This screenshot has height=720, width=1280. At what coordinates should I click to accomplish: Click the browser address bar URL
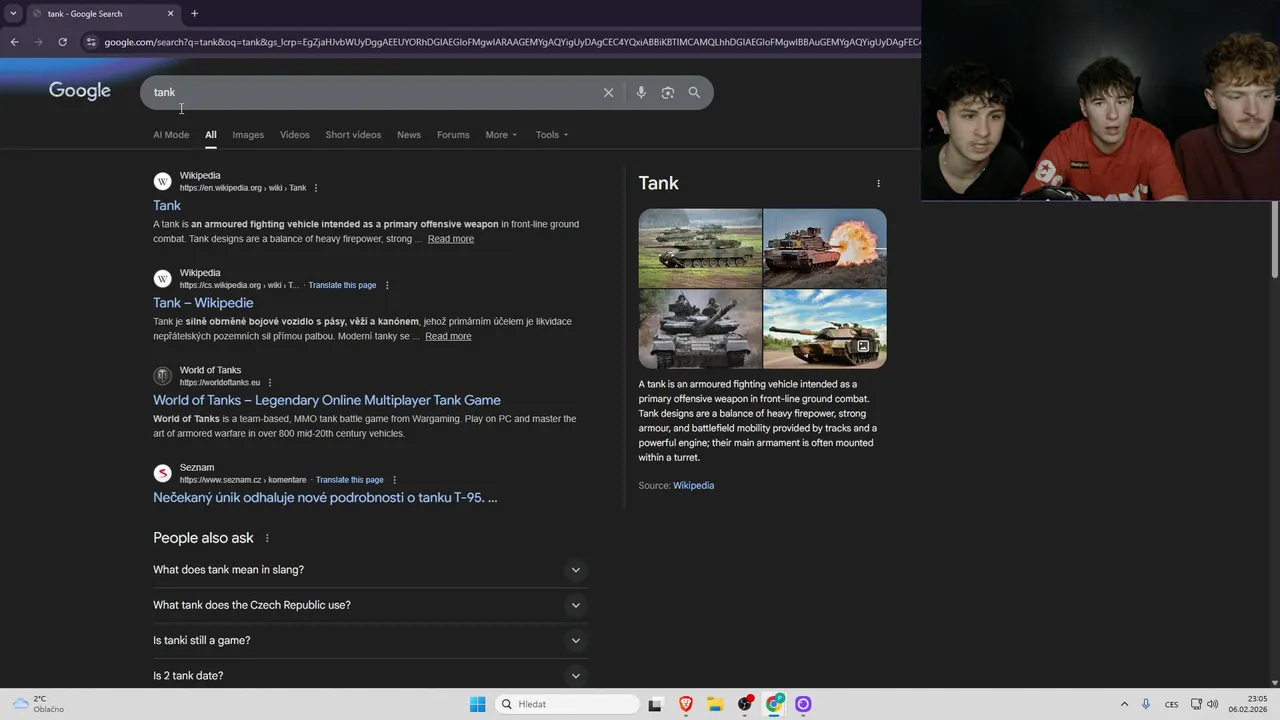510,42
